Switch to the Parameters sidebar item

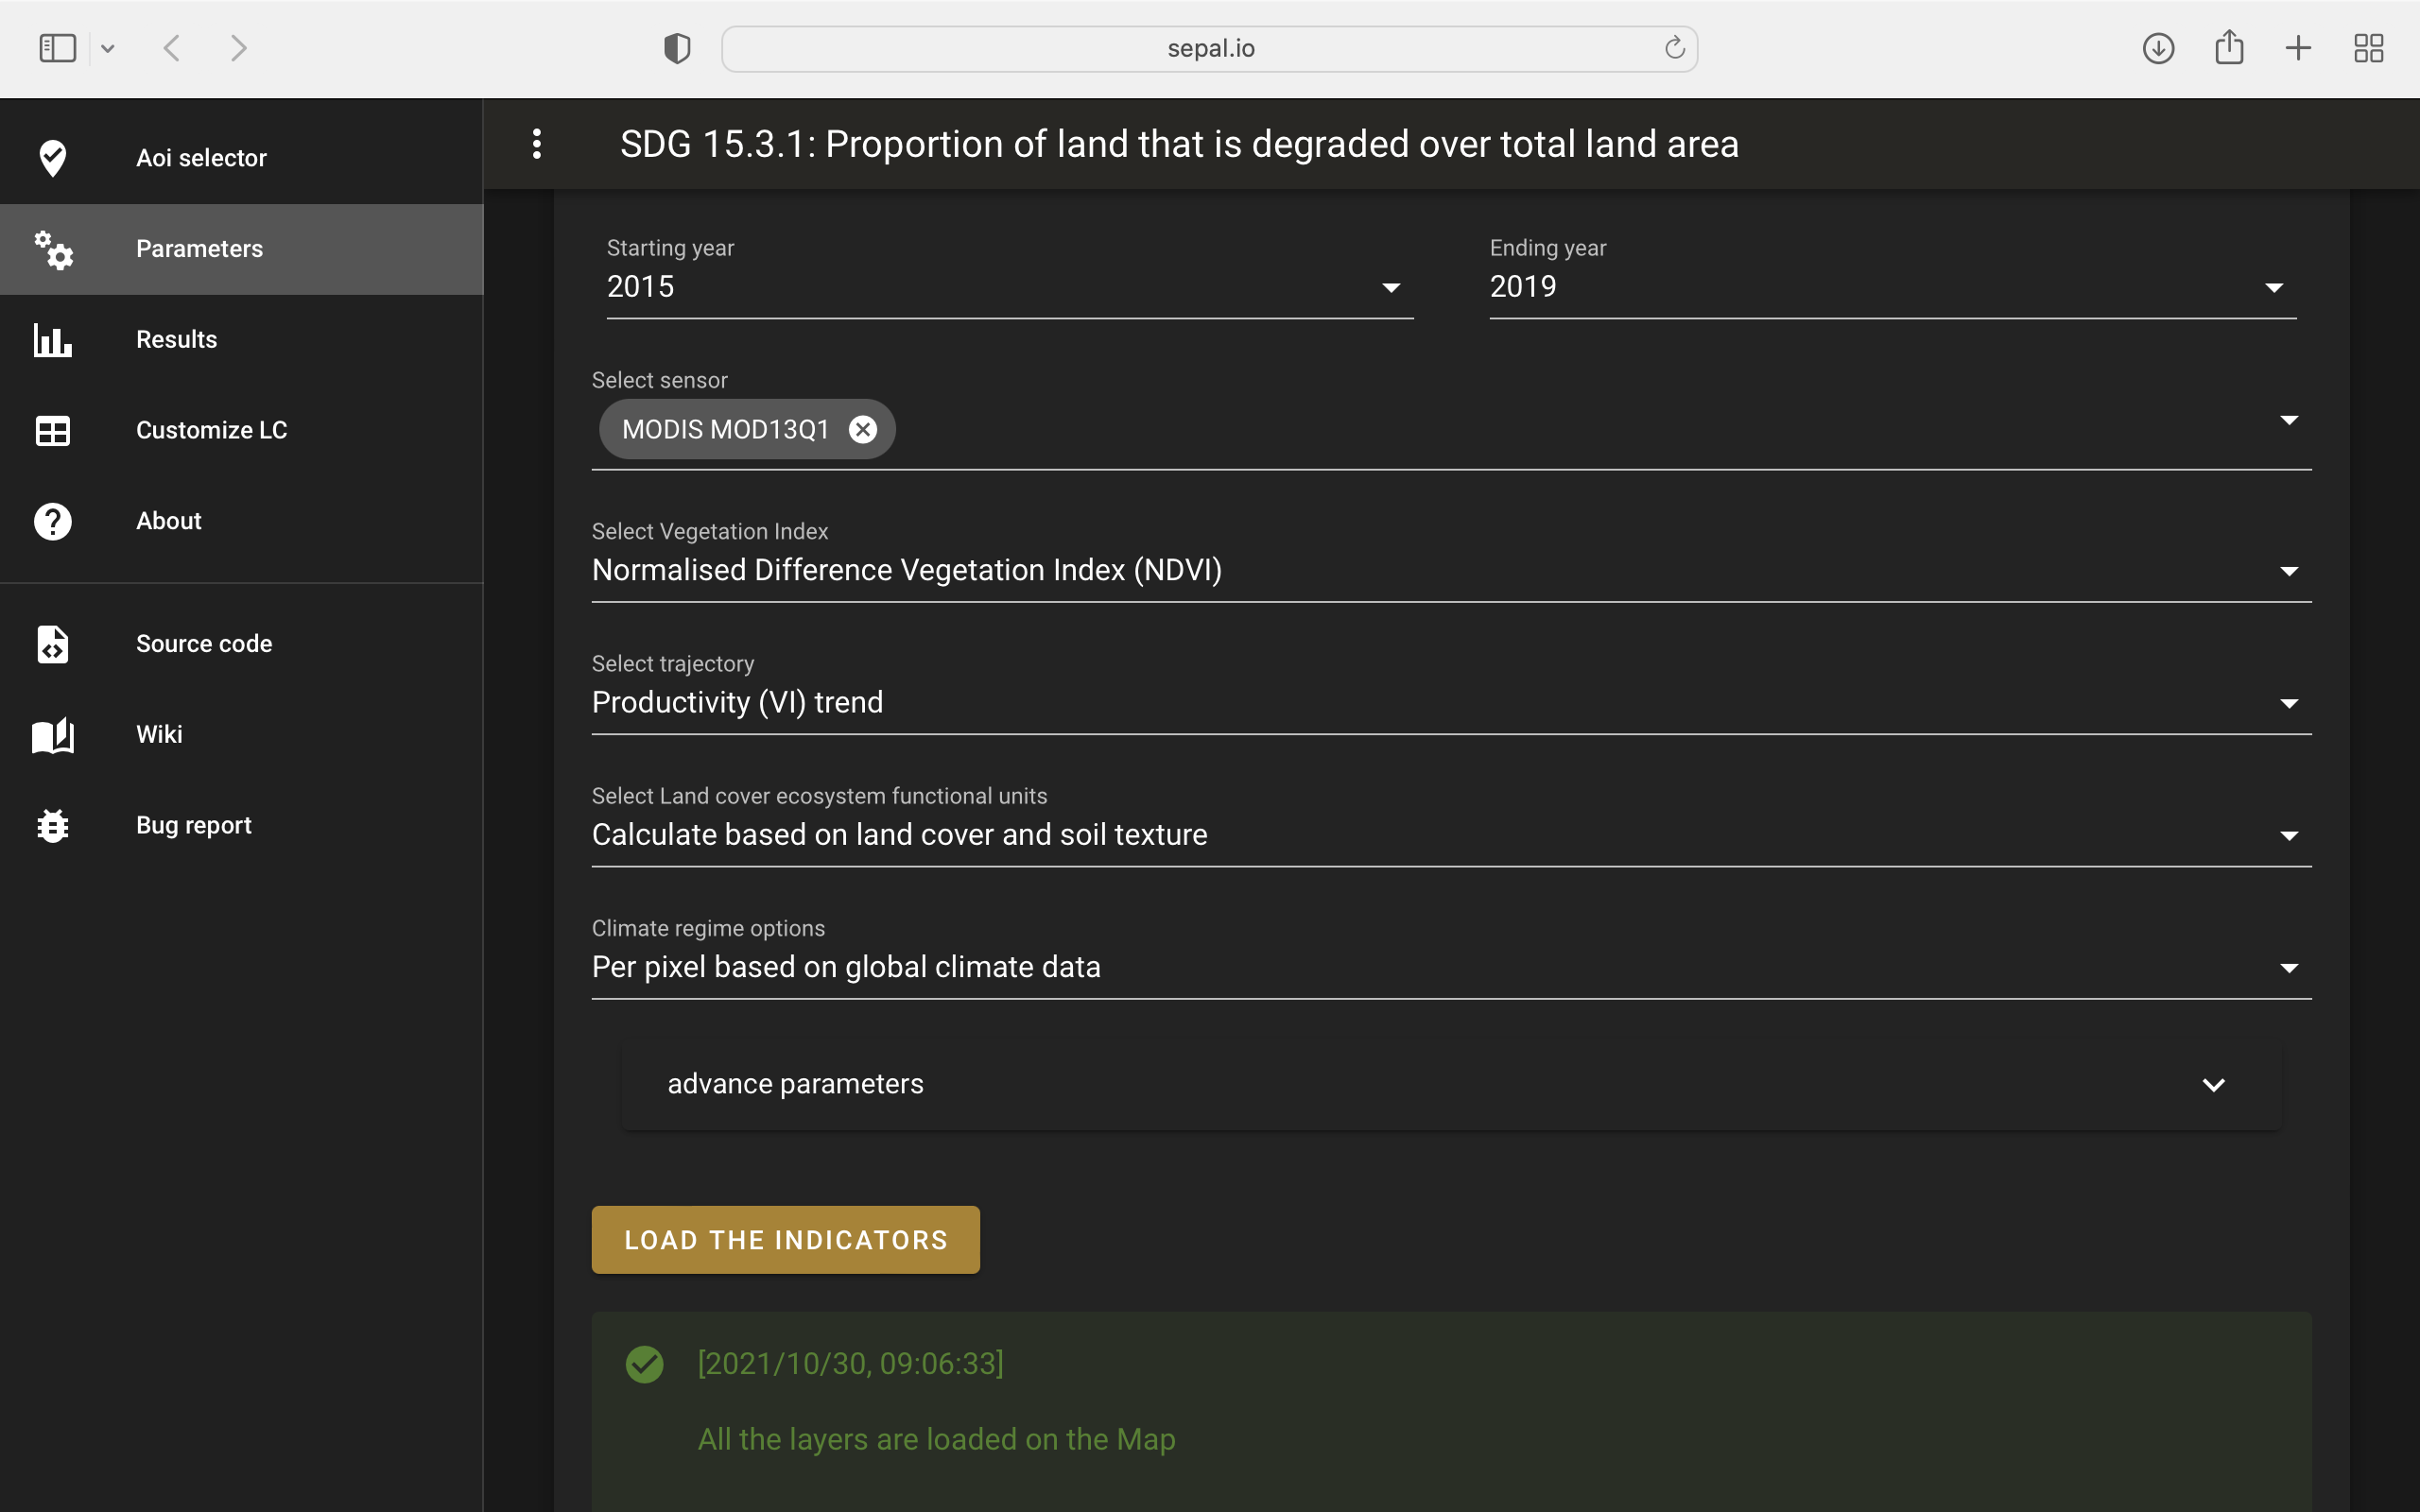(x=200, y=249)
